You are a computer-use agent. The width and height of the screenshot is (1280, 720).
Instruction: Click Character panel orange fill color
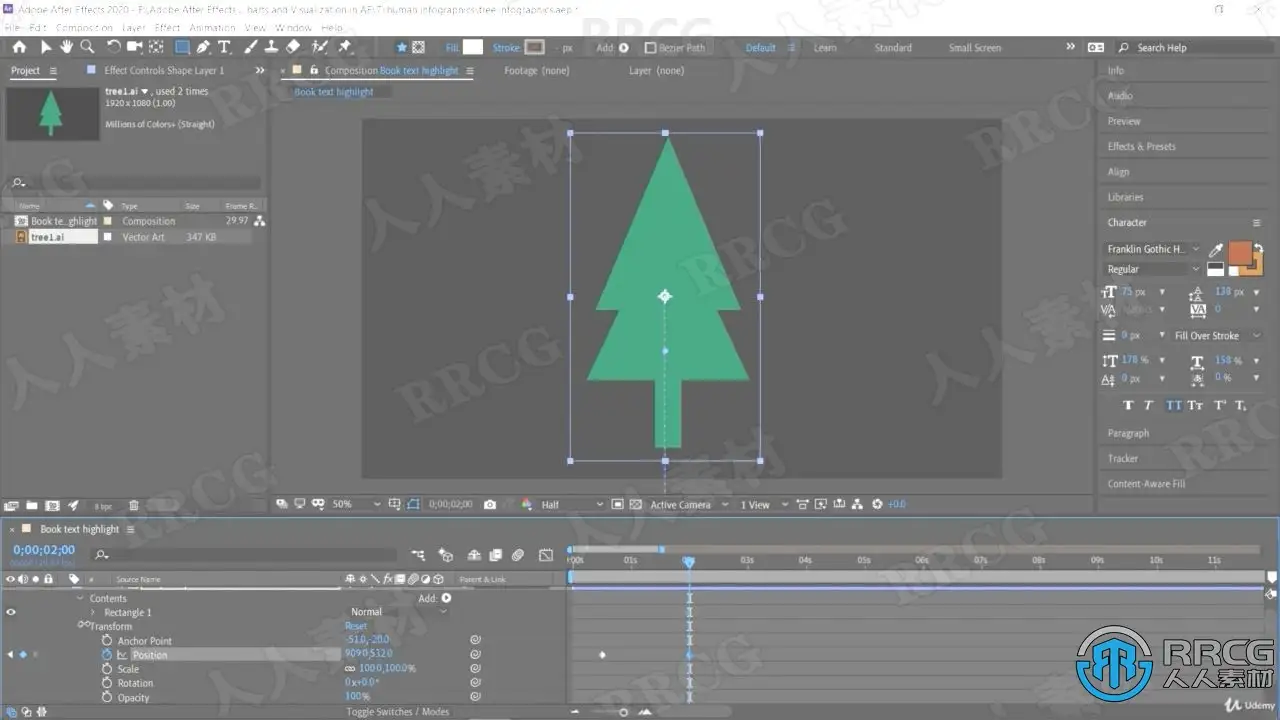point(1239,254)
